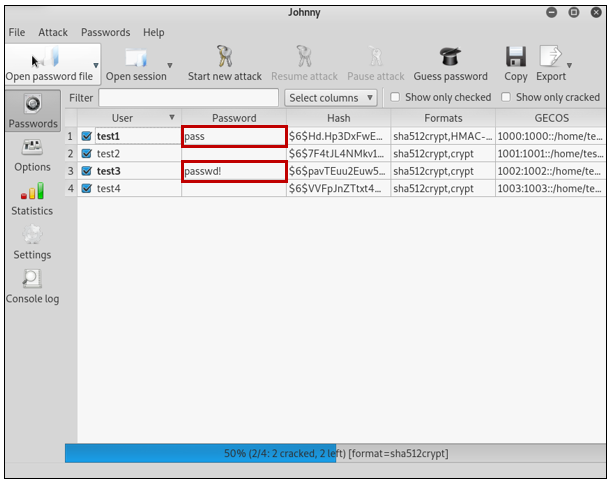
Task: Open Guess password hat icon
Action: pyautogui.click(x=450, y=56)
